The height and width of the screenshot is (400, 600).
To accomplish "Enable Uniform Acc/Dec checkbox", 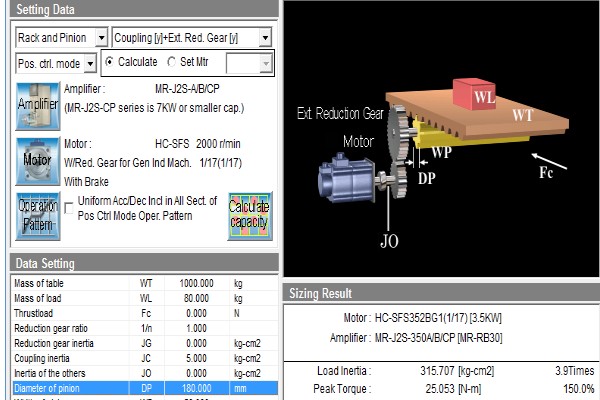I will pyautogui.click(x=69, y=201).
